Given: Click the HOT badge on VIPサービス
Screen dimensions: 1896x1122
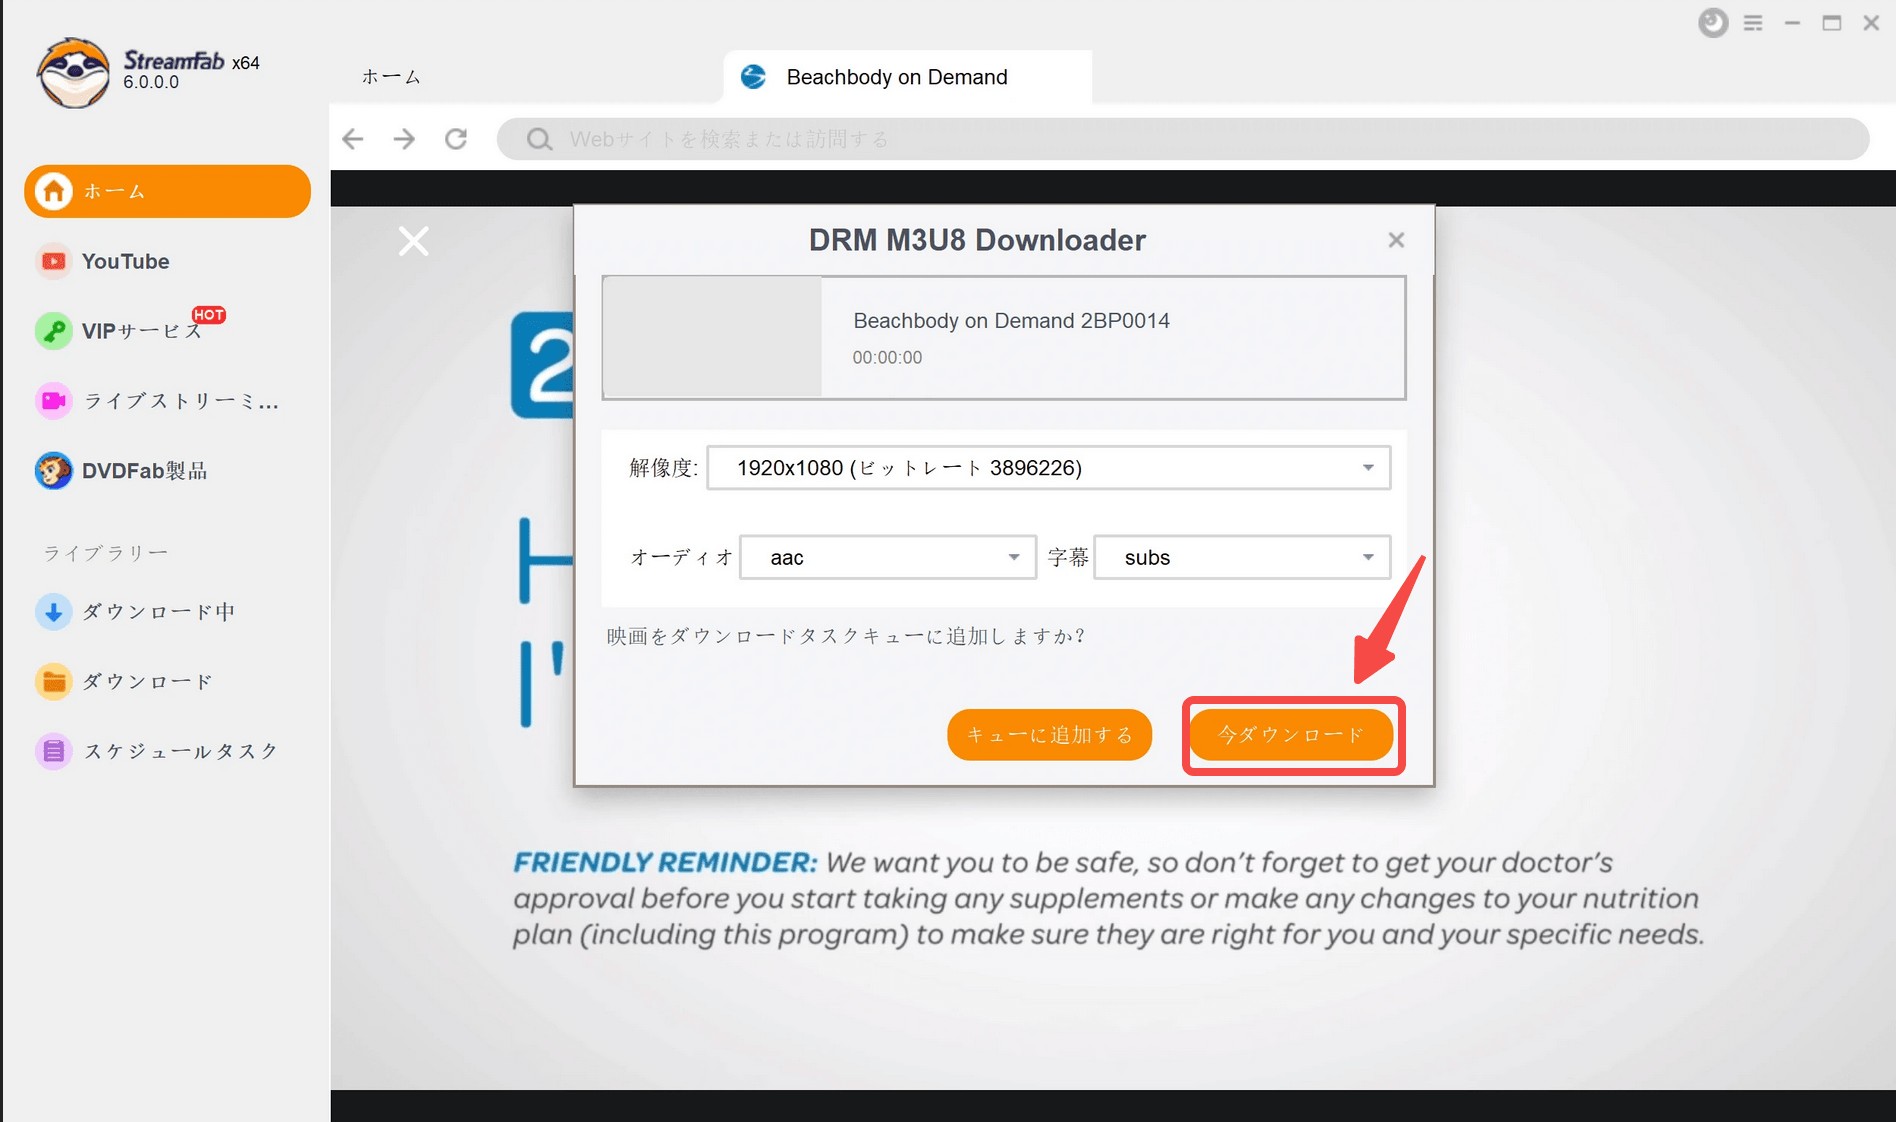Looking at the screenshot, I should (209, 315).
